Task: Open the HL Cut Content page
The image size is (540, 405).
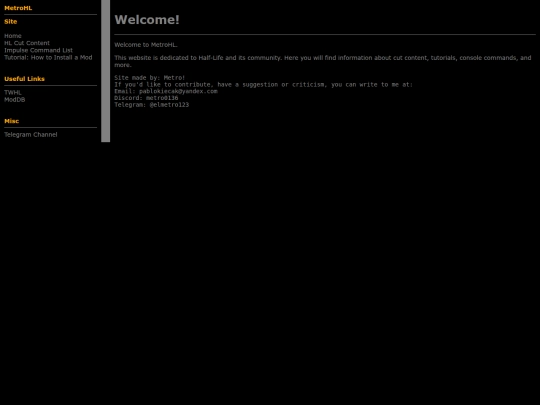Action: pyautogui.click(x=27, y=43)
